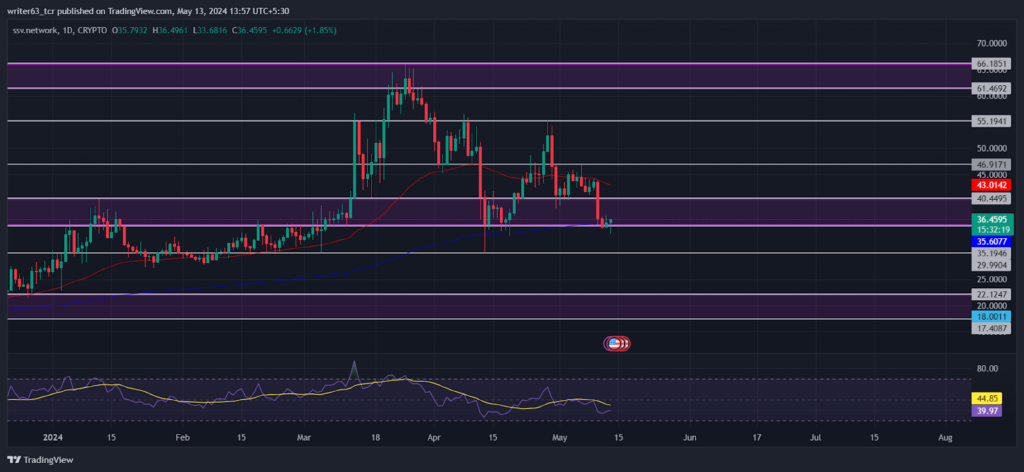Screen dimensions: 1024x472
Task: Click the blue 35.6077 moving average label
Action: (993, 242)
